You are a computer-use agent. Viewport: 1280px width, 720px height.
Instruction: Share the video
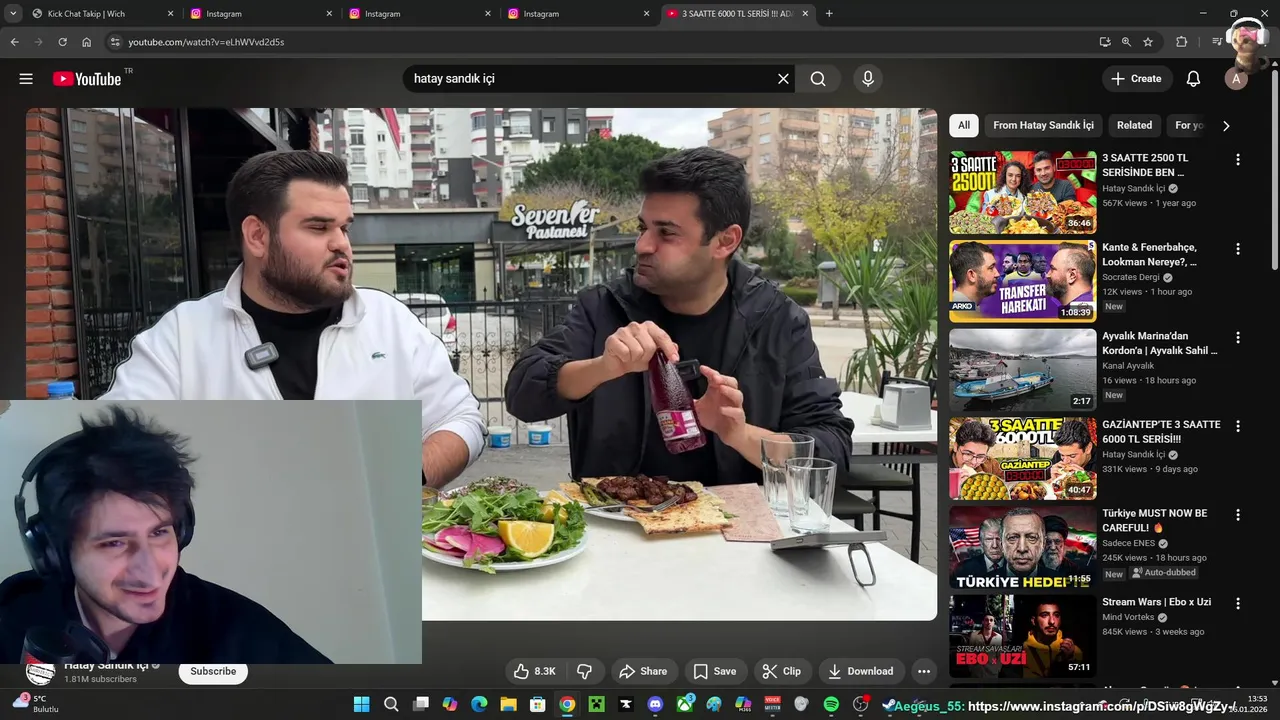pos(643,671)
